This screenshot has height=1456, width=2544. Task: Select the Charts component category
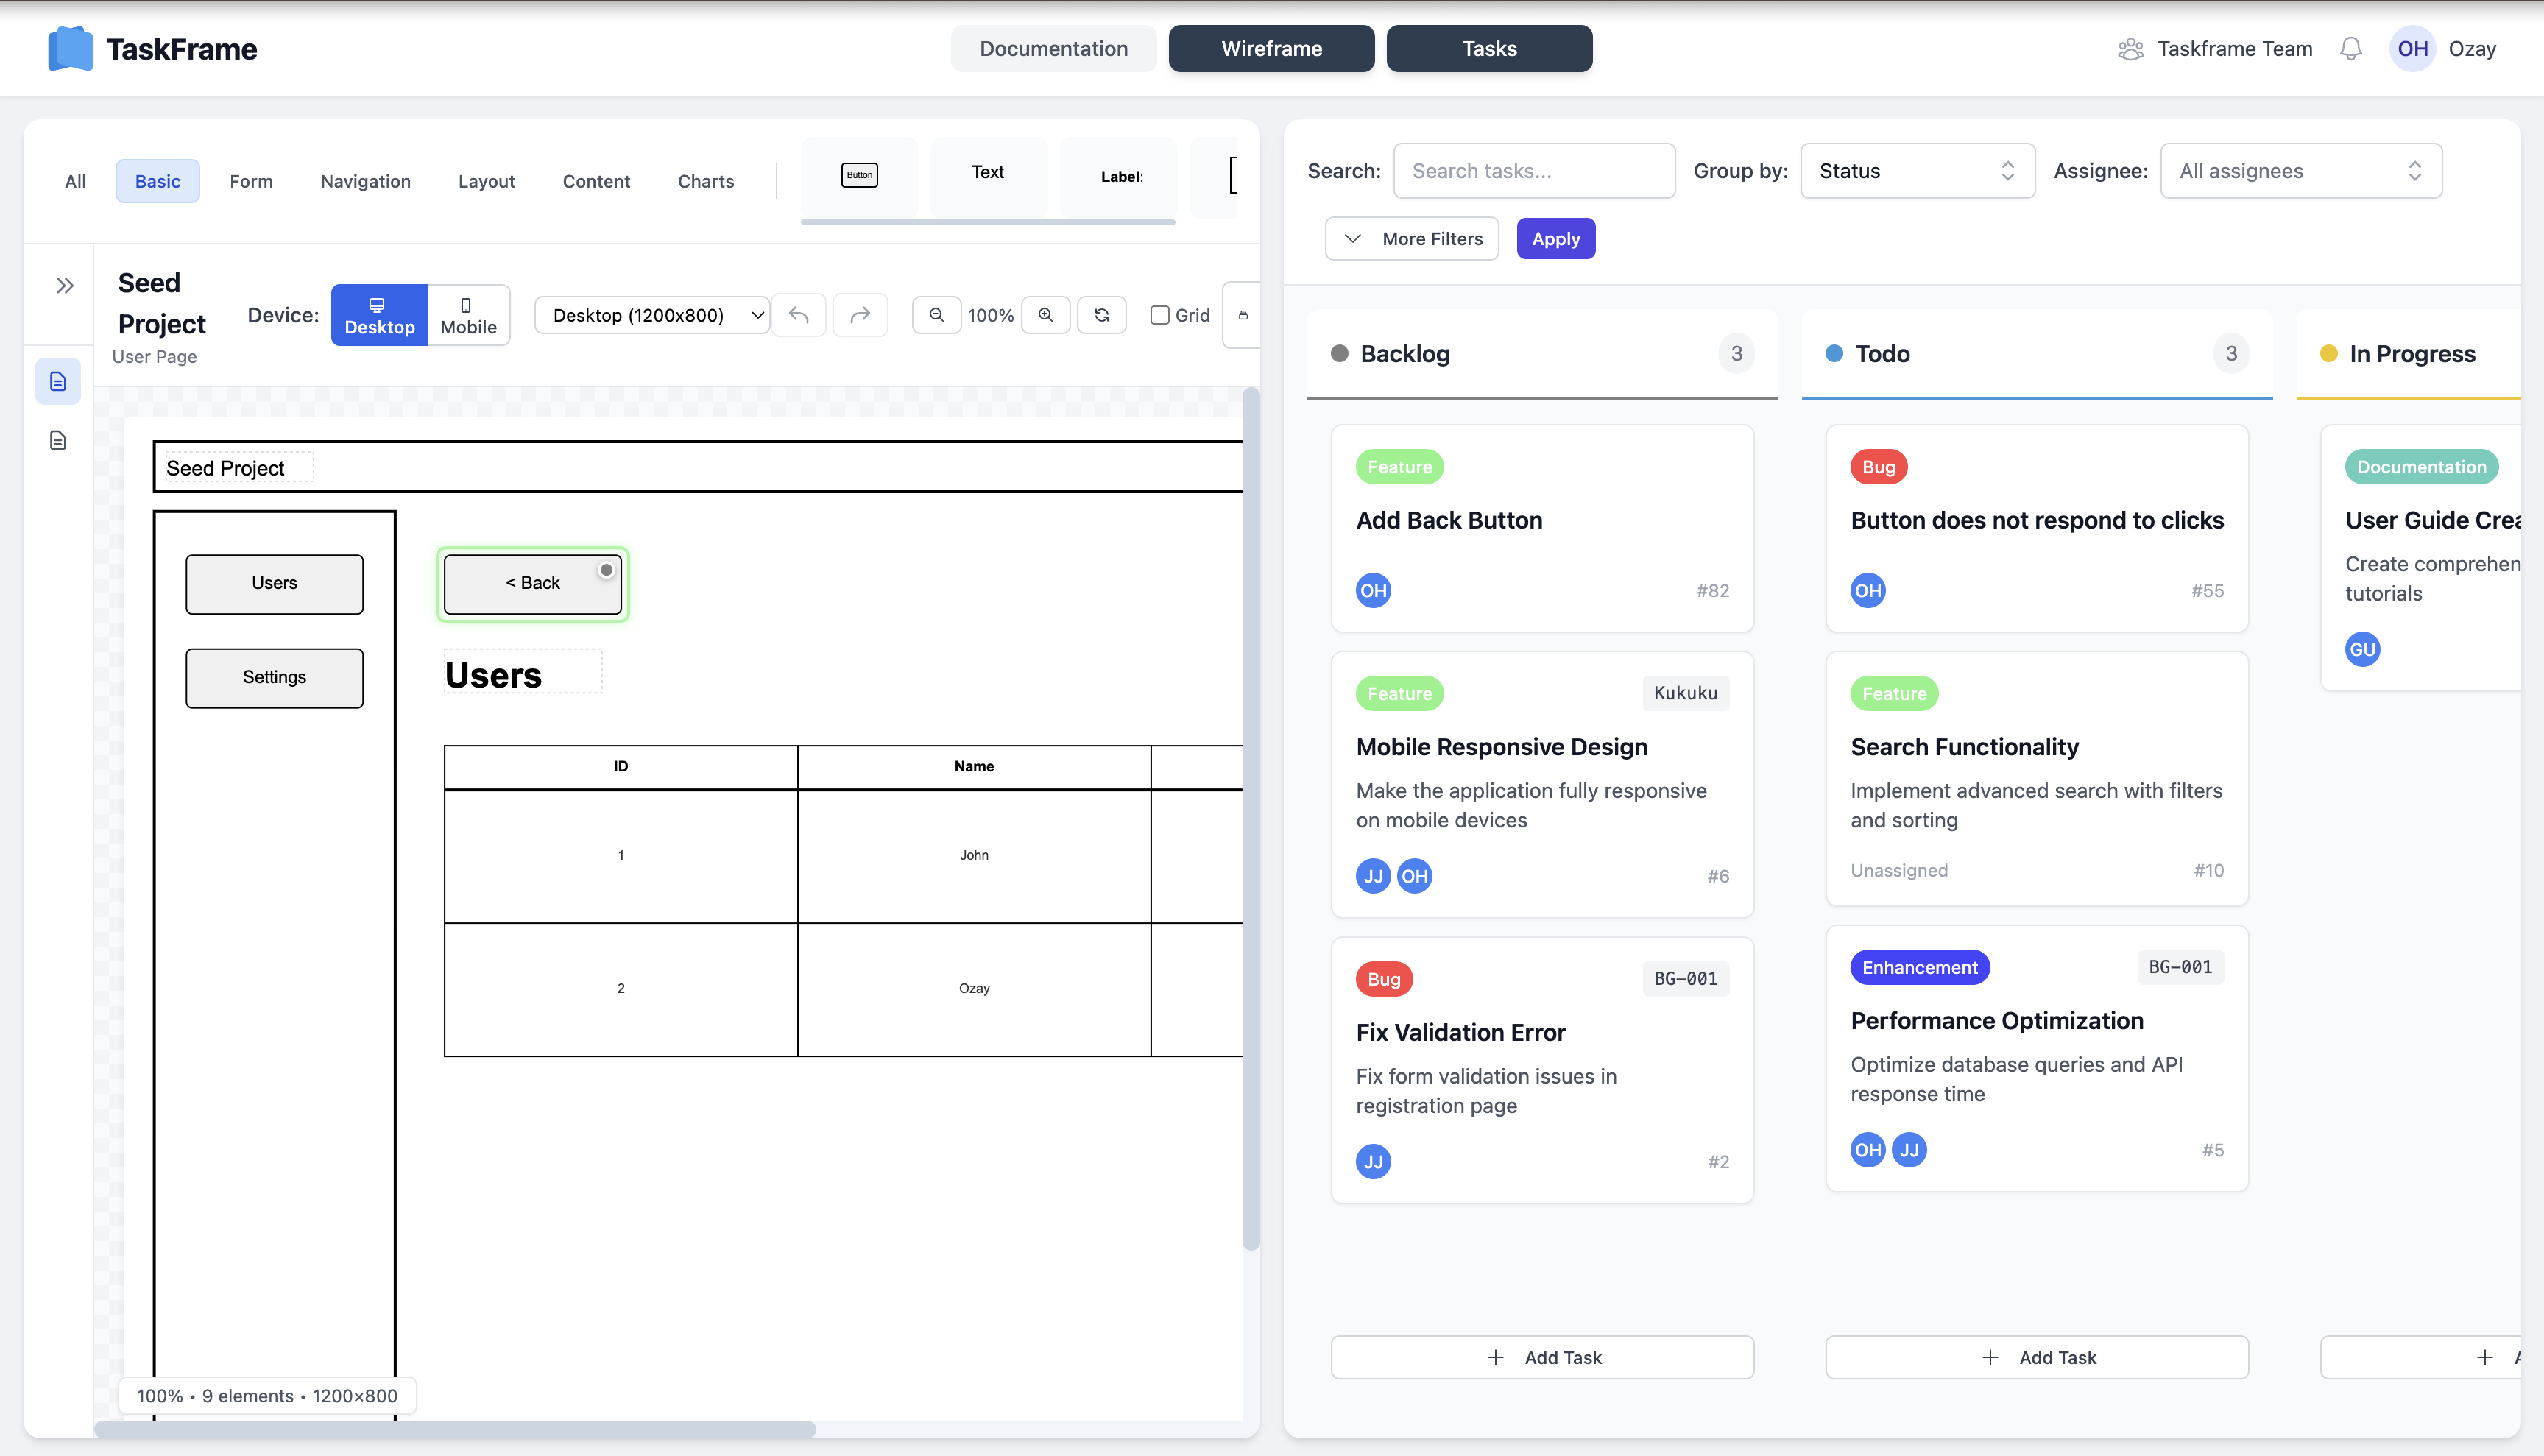[706, 181]
